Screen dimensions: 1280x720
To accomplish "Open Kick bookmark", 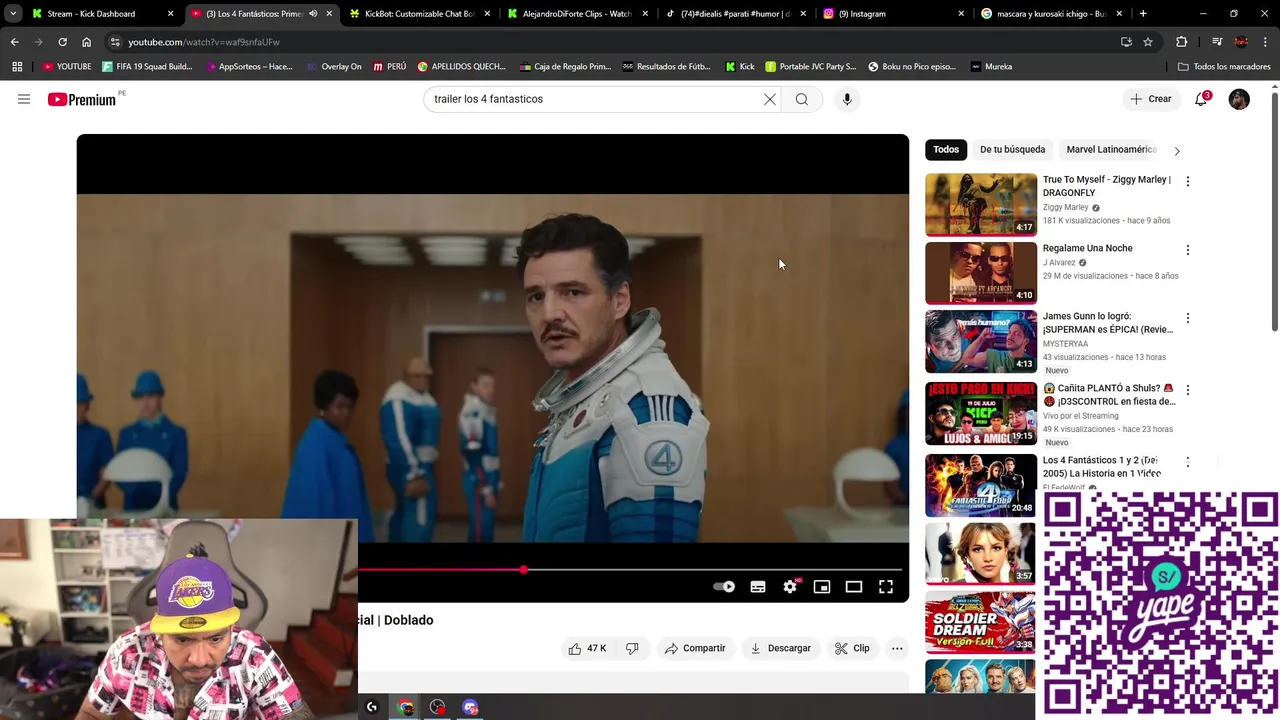I will pyautogui.click(x=740, y=67).
